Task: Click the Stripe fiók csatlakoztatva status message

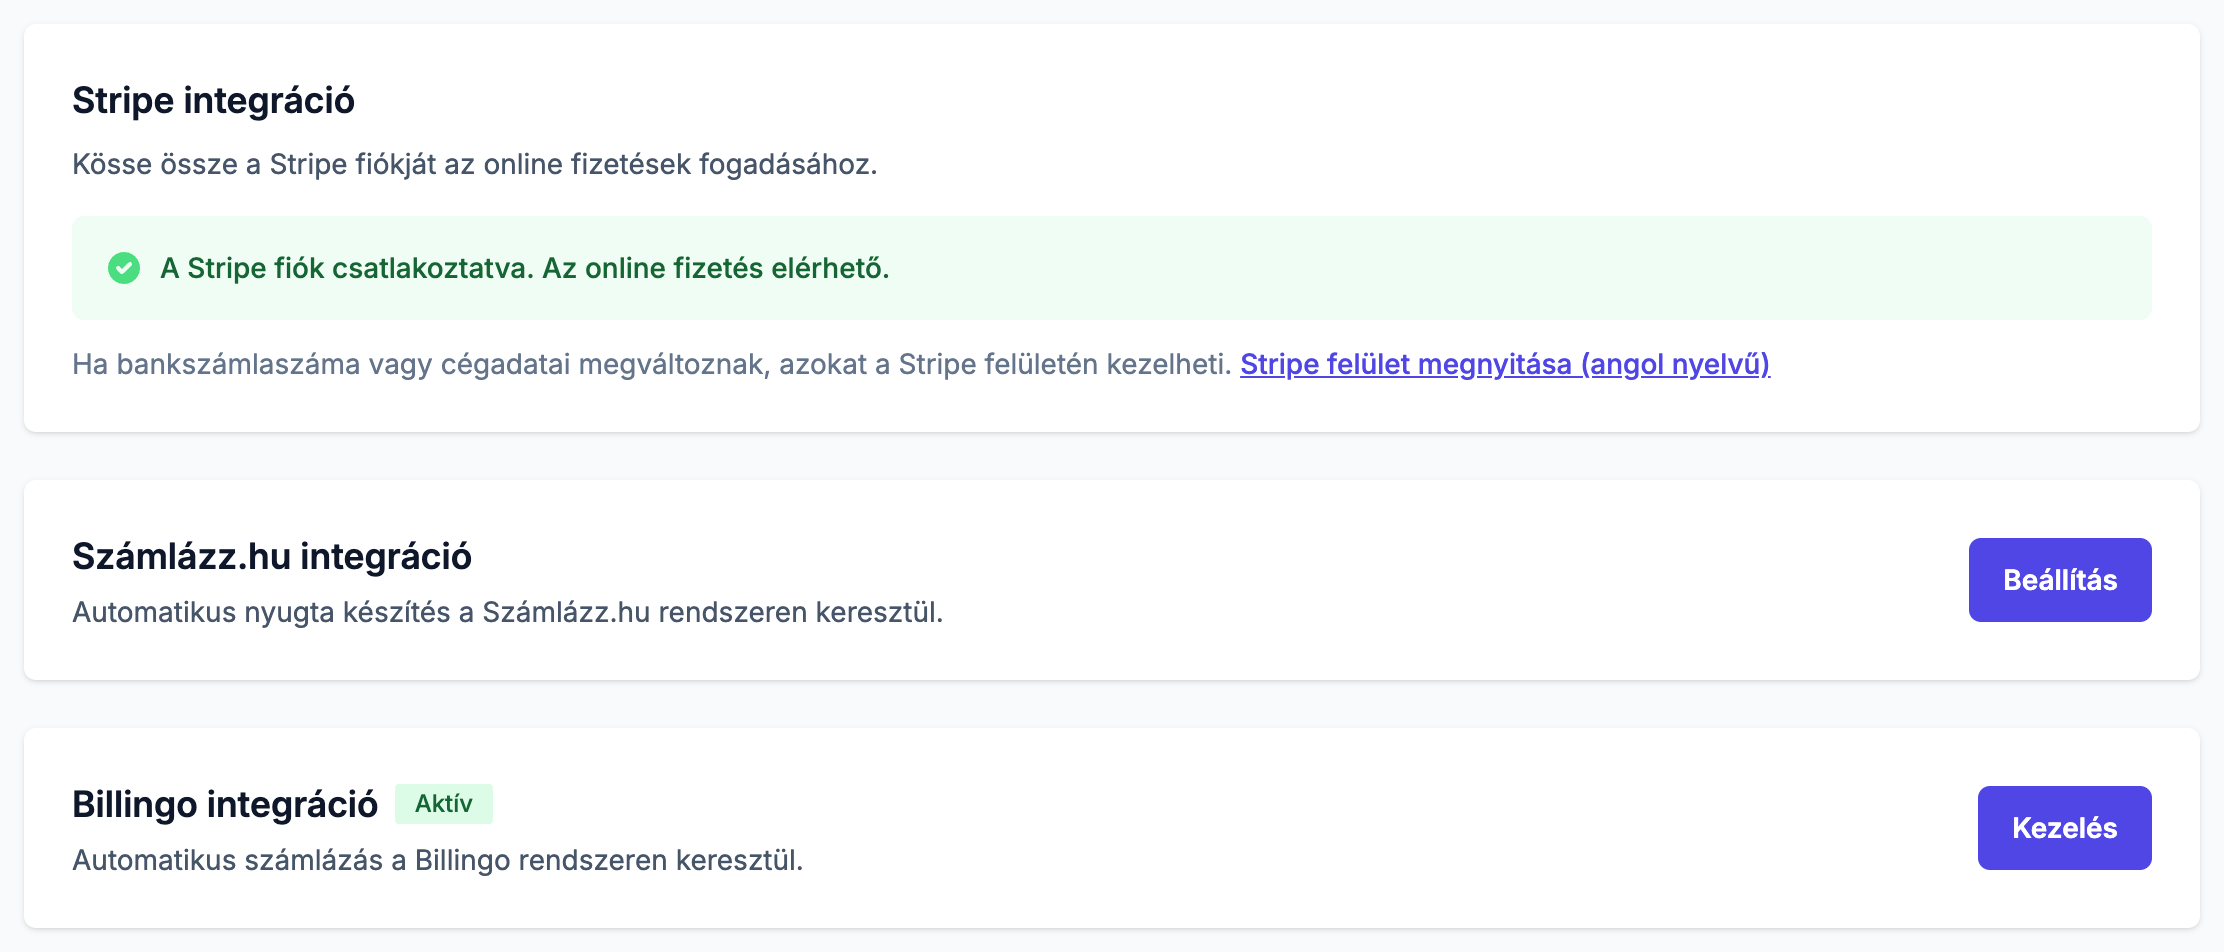Action: click(525, 268)
